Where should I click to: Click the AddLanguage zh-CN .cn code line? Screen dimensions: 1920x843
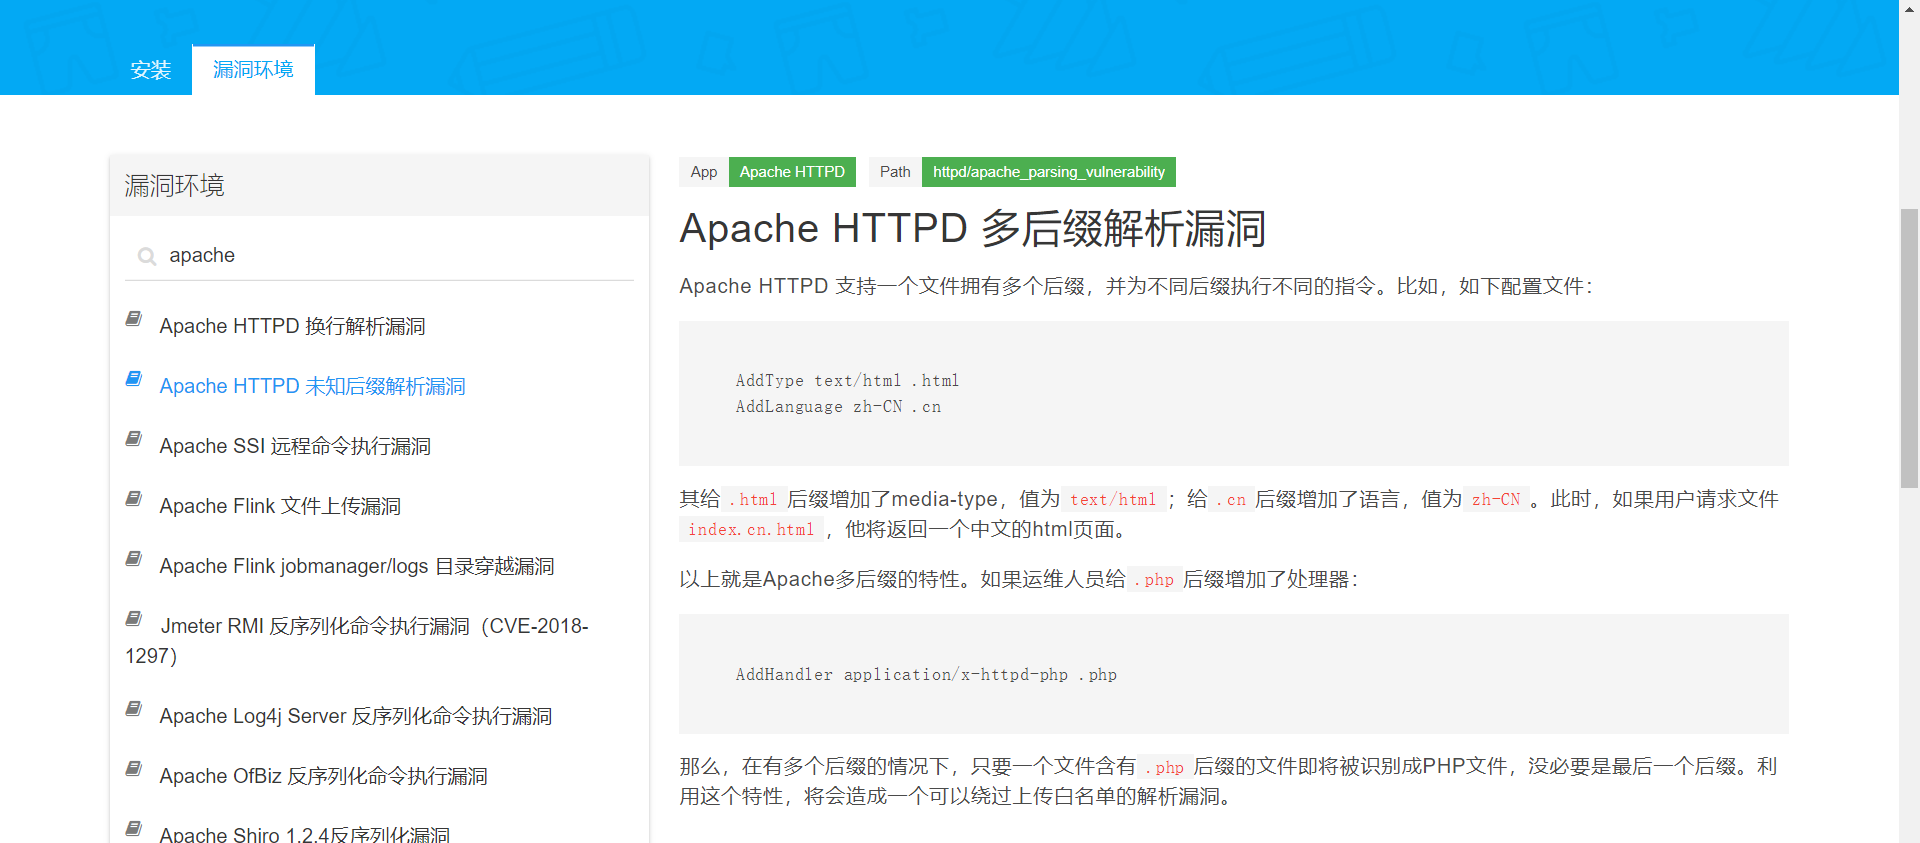tap(838, 407)
